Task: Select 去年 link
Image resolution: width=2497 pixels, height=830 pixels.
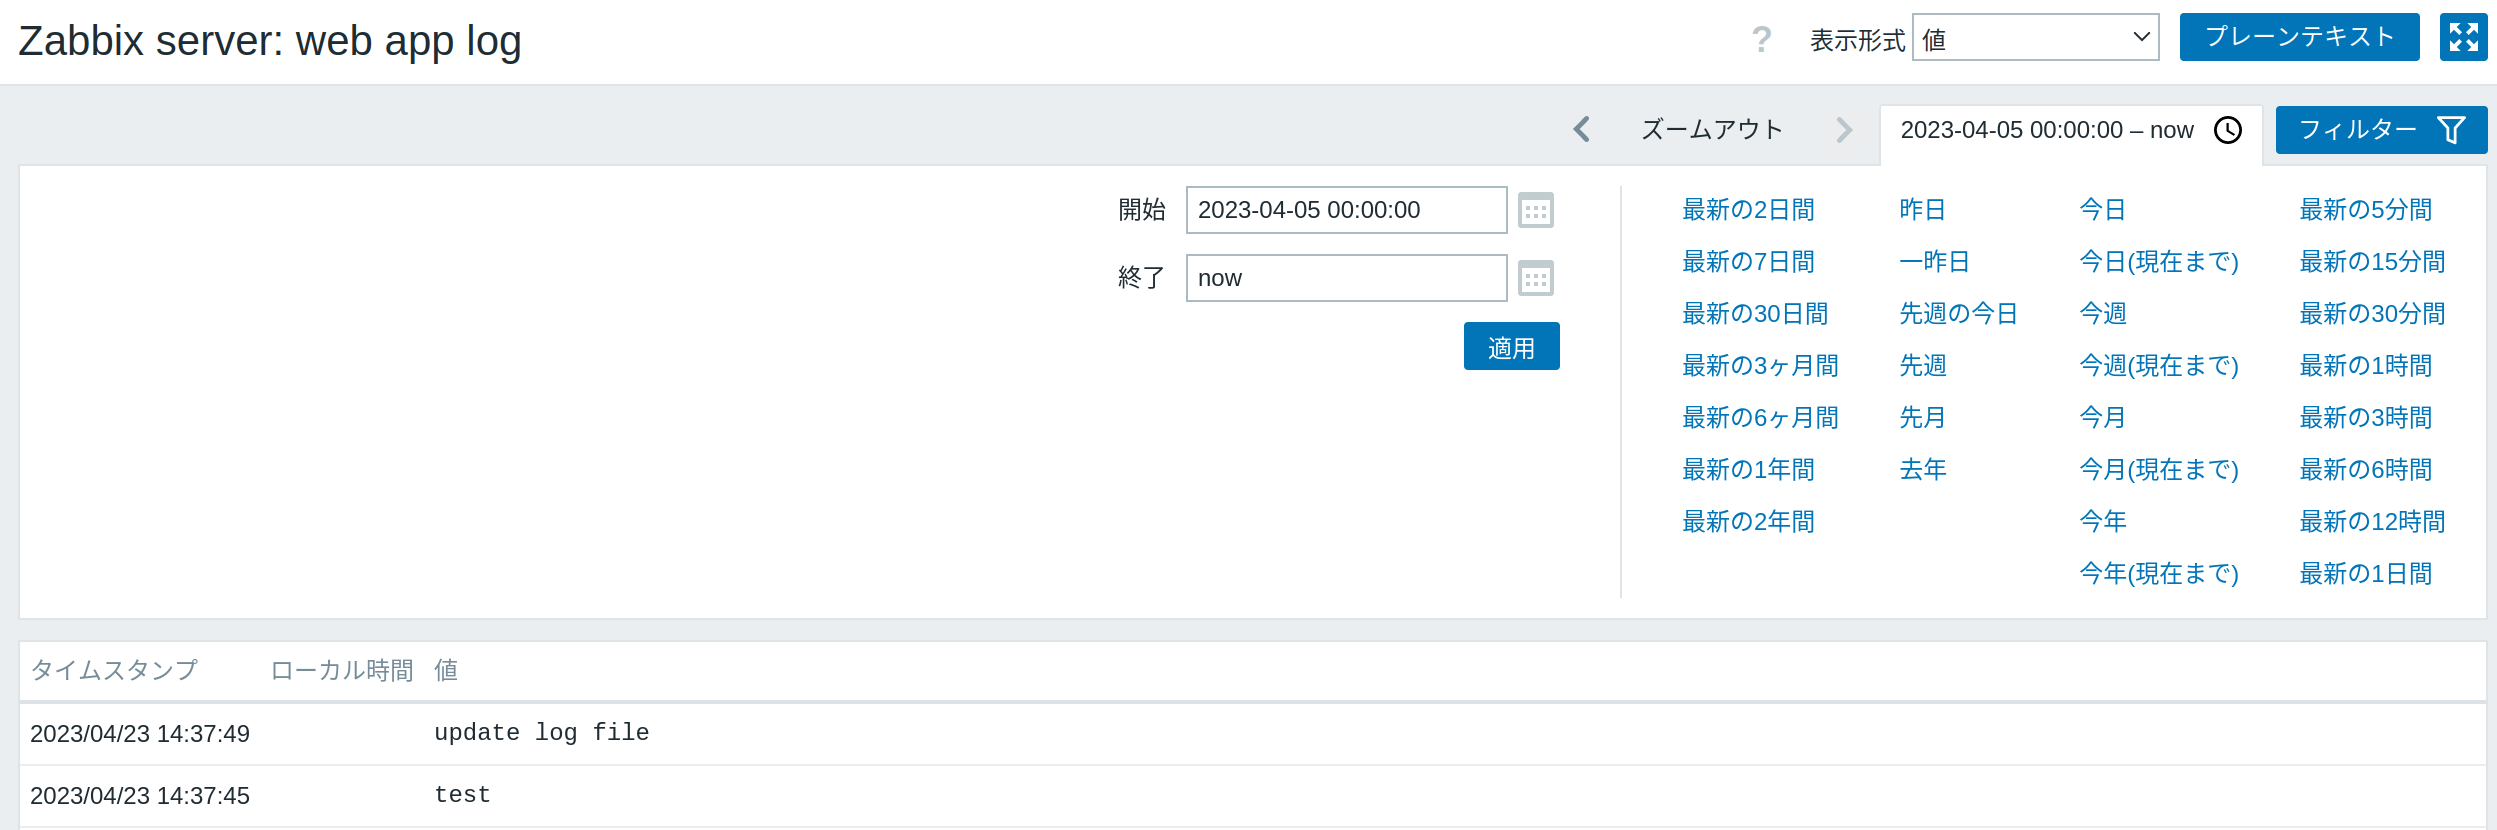Action: tap(1922, 470)
